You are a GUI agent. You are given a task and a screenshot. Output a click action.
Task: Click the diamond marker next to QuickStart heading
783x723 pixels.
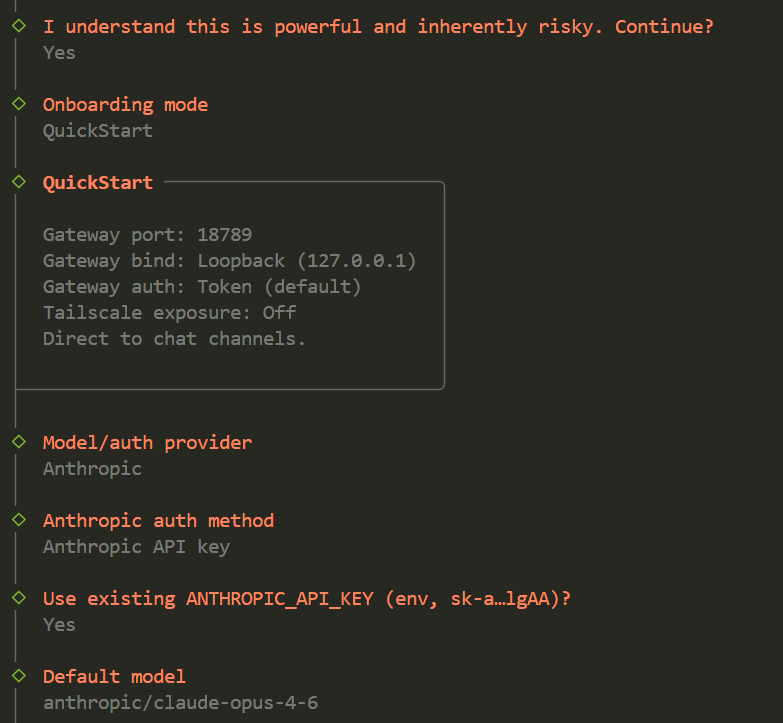coord(18,181)
